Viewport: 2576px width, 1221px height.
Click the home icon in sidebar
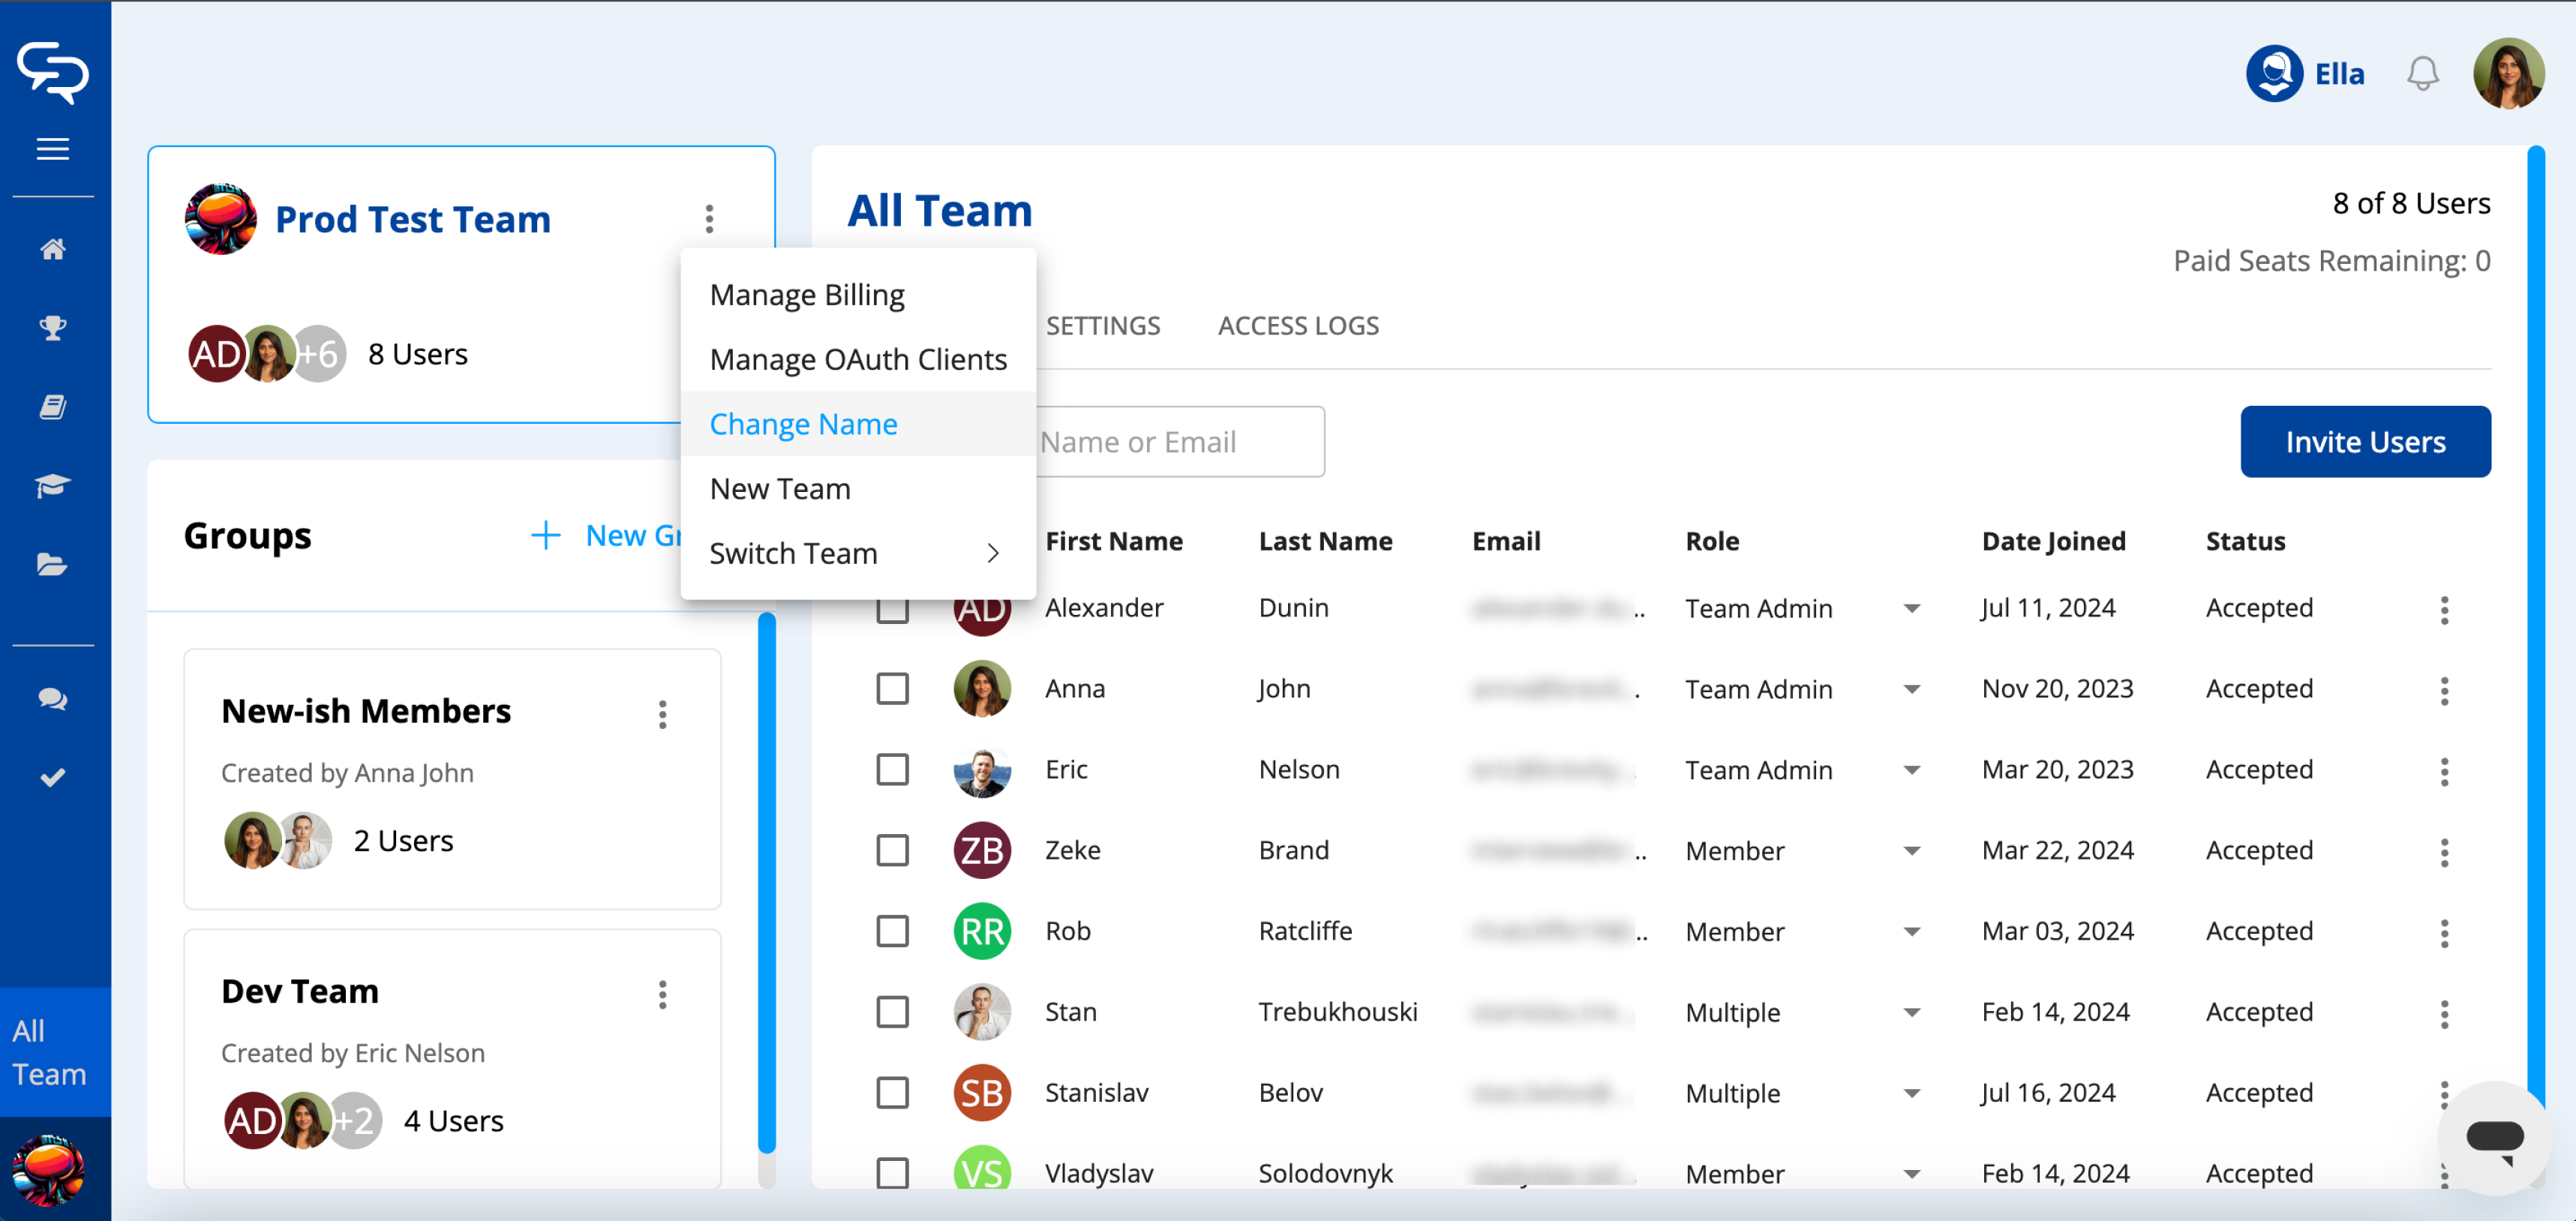coord(53,249)
